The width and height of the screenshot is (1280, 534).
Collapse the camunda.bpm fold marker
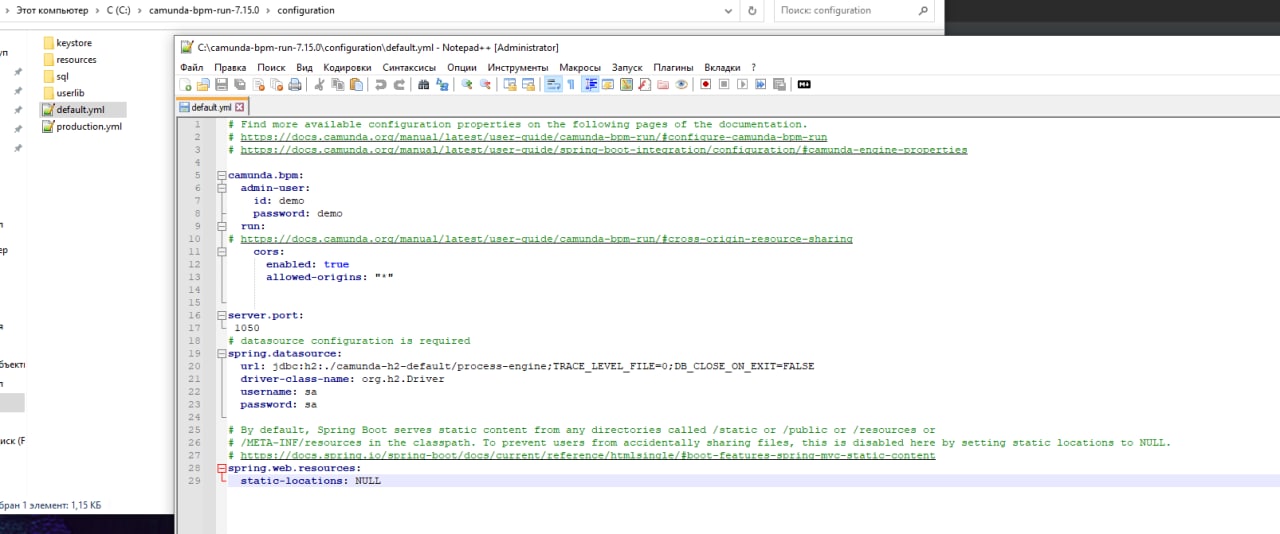221,175
